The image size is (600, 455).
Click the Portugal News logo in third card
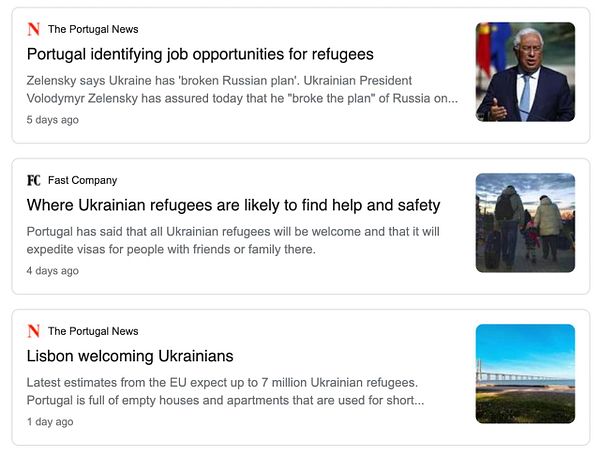click(34, 331)
